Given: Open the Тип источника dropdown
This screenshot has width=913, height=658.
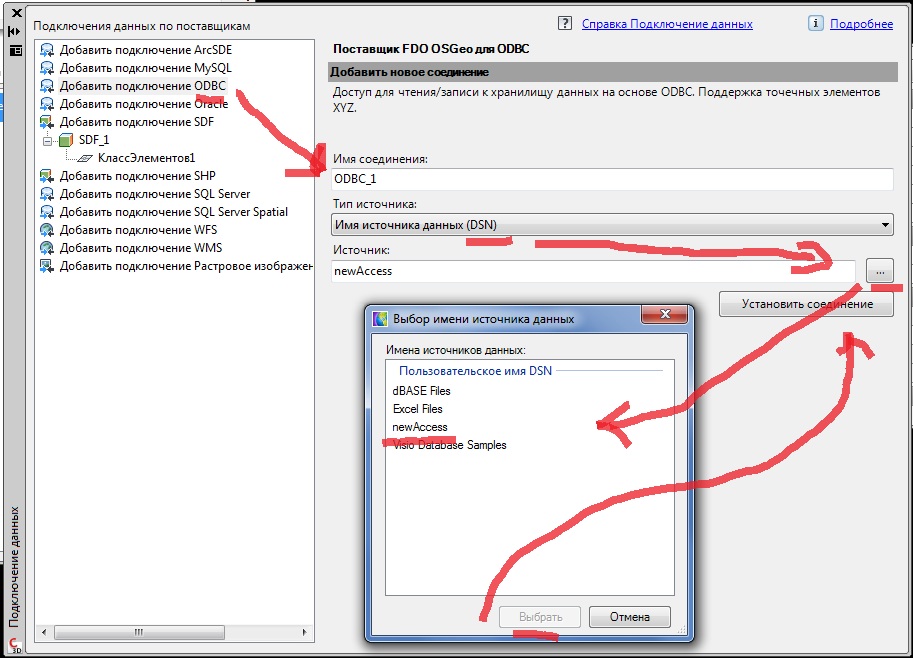Looking at the screenshot, I should click(x=885, y=225).
